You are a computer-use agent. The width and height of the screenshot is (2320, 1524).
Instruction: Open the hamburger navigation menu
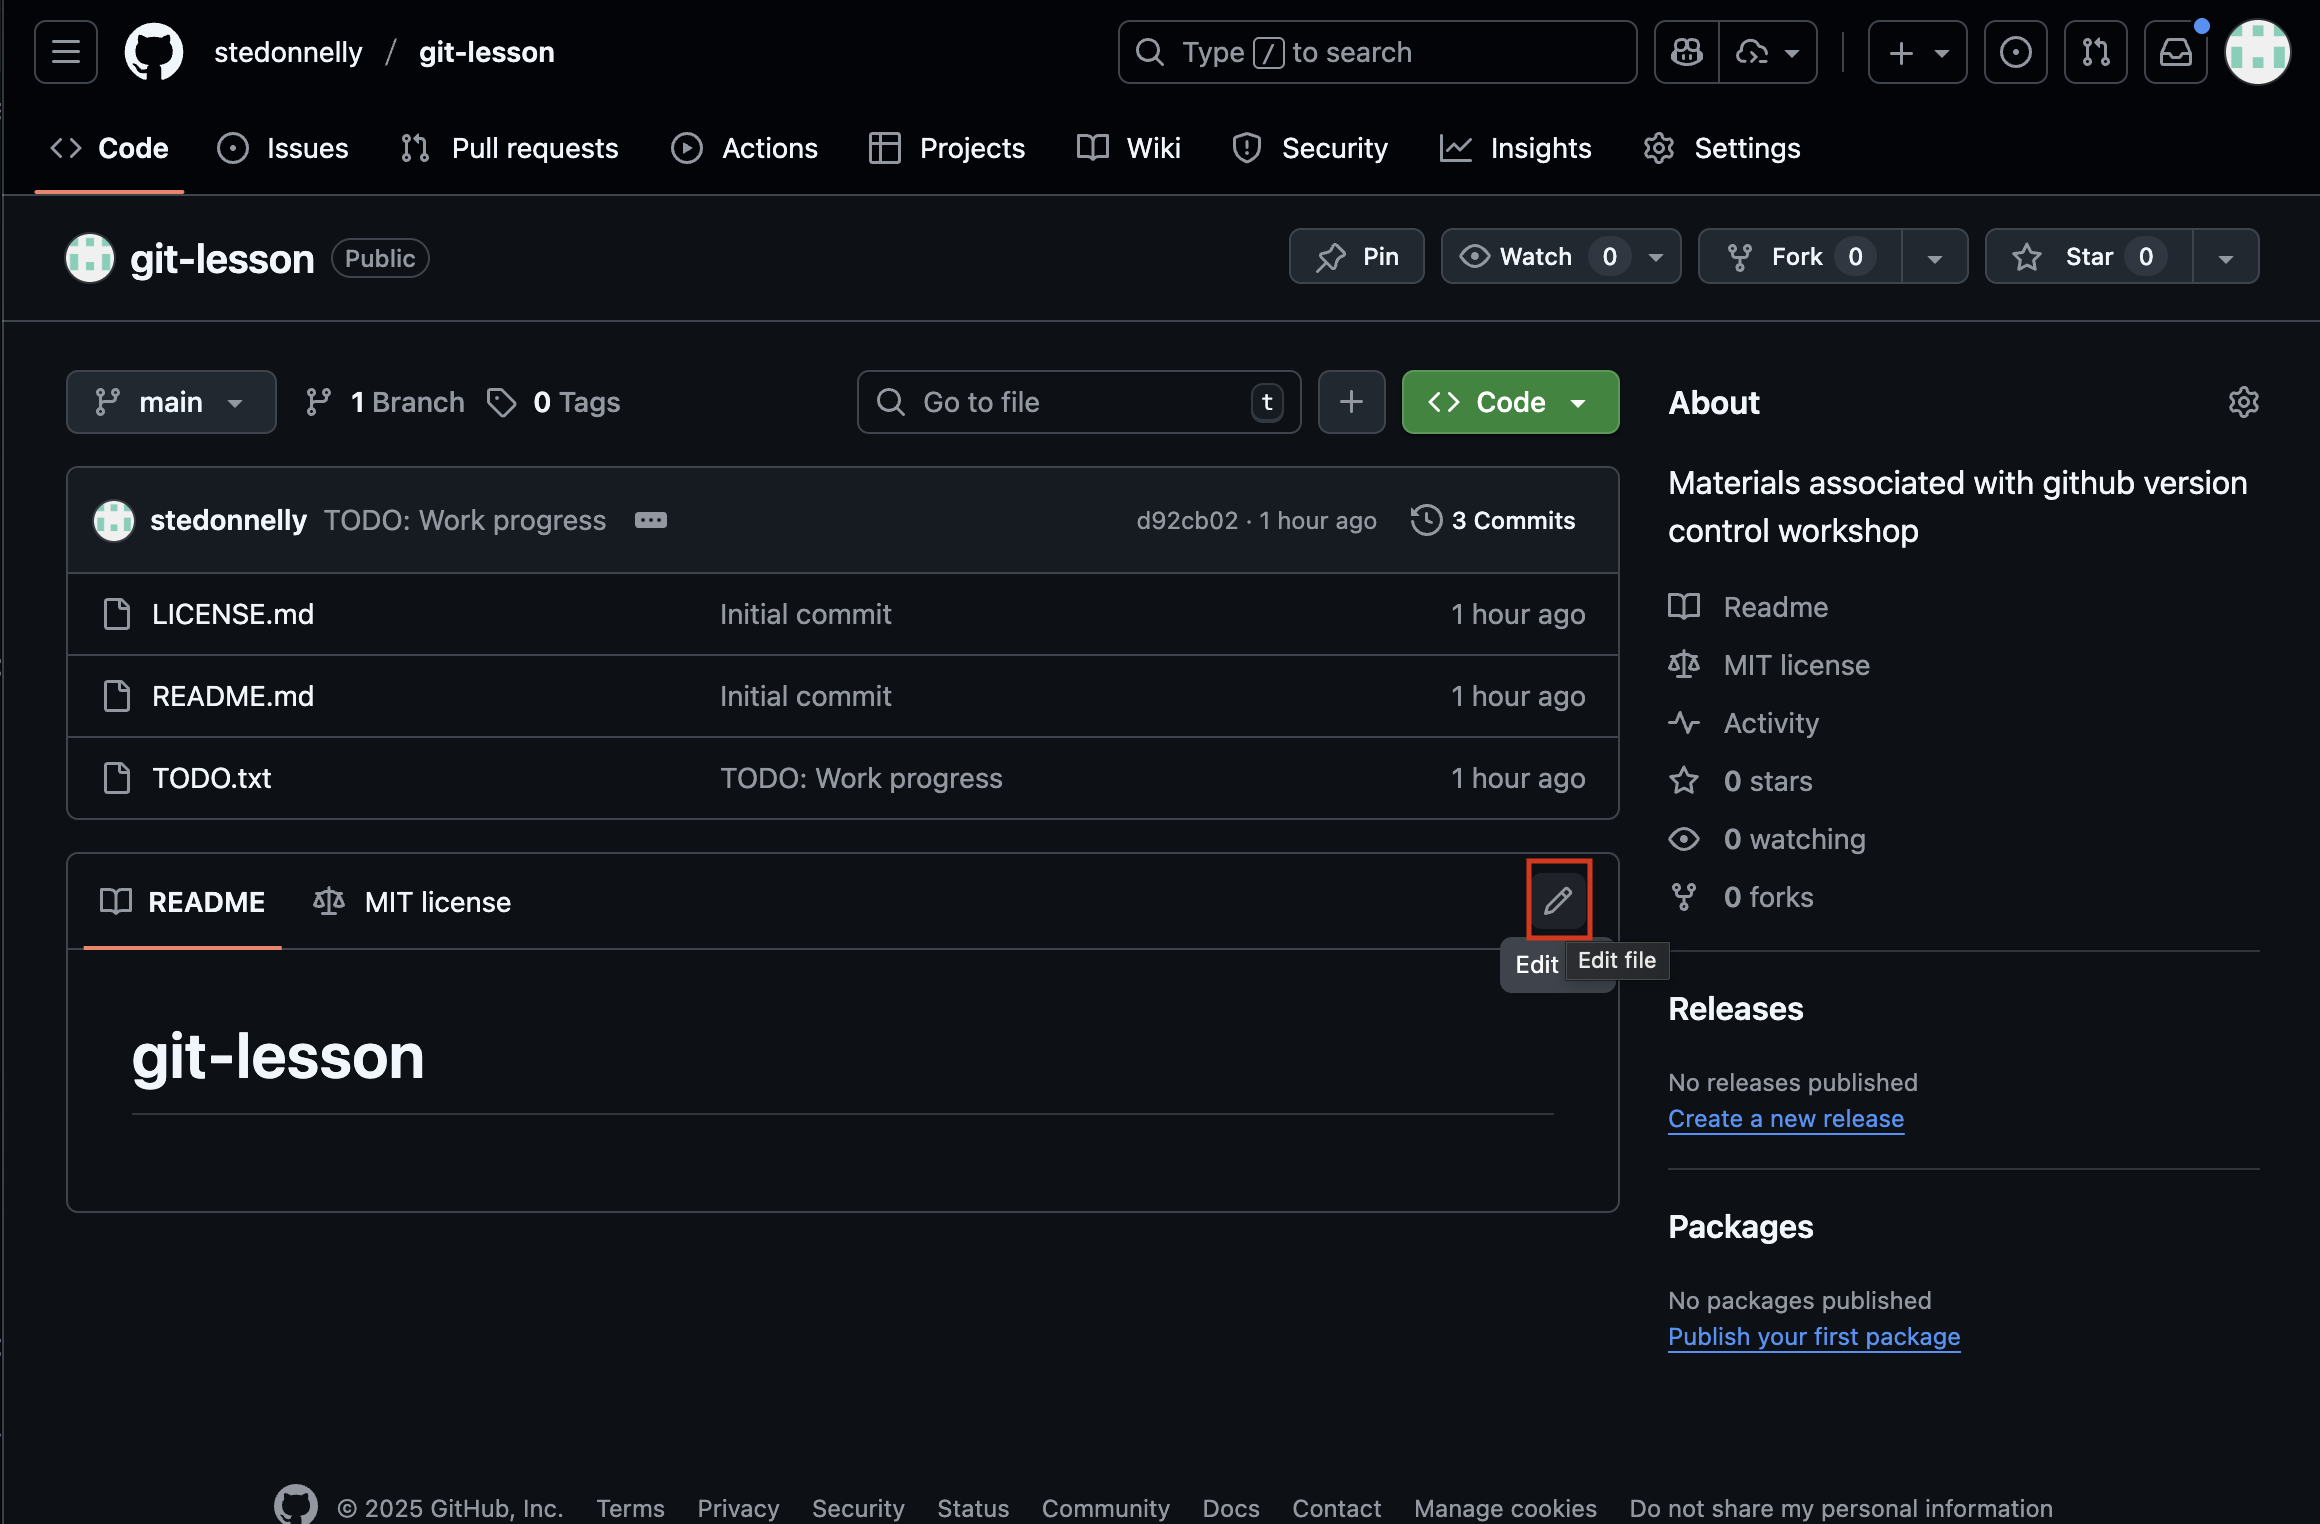pyautogui.click(x=66, y=52)
